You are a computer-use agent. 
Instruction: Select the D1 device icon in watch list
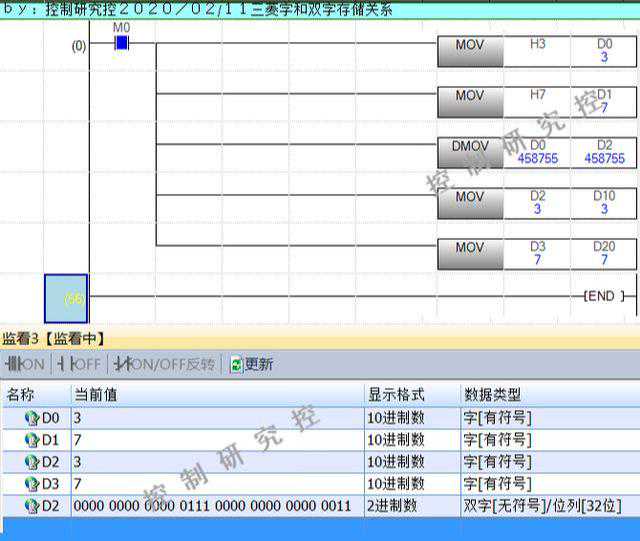[31, 439]
